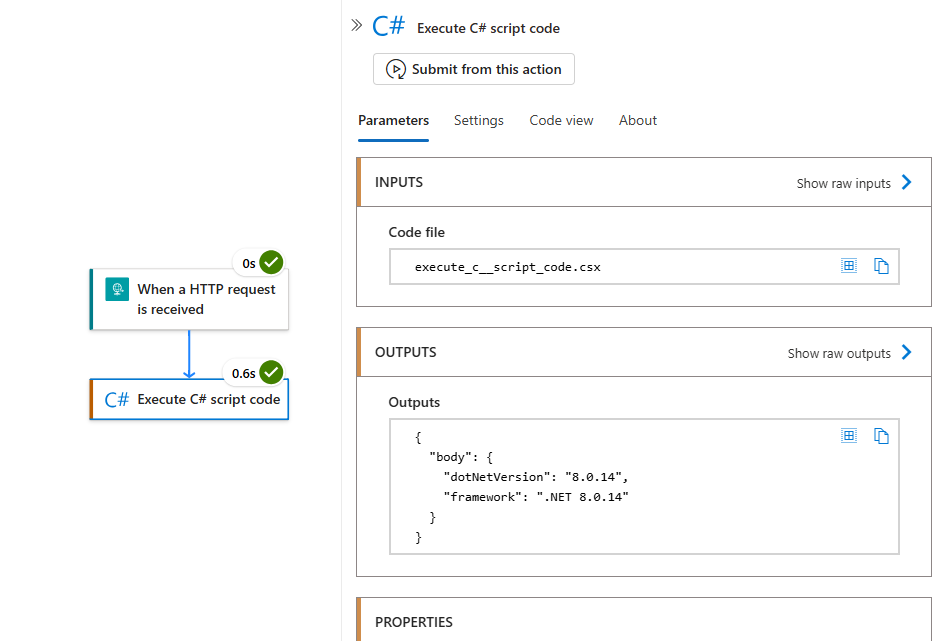944x641 pixels.
Task: Click the Submit from this action button
Action: [x=473, y=69]
